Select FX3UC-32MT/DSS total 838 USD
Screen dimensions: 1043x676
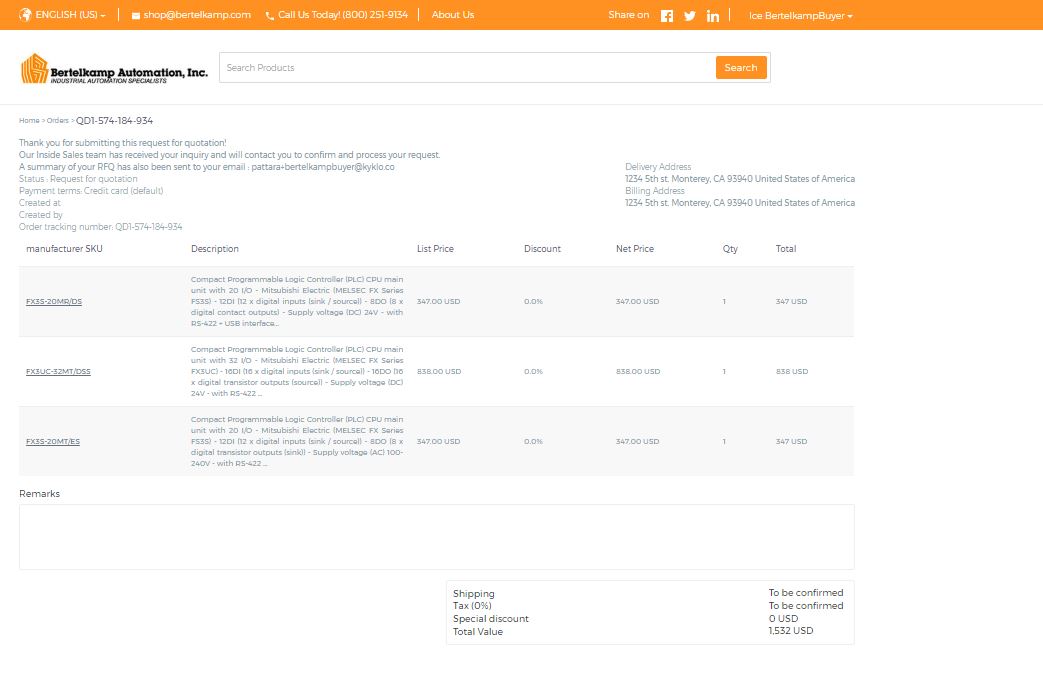(x=792, y=371)
